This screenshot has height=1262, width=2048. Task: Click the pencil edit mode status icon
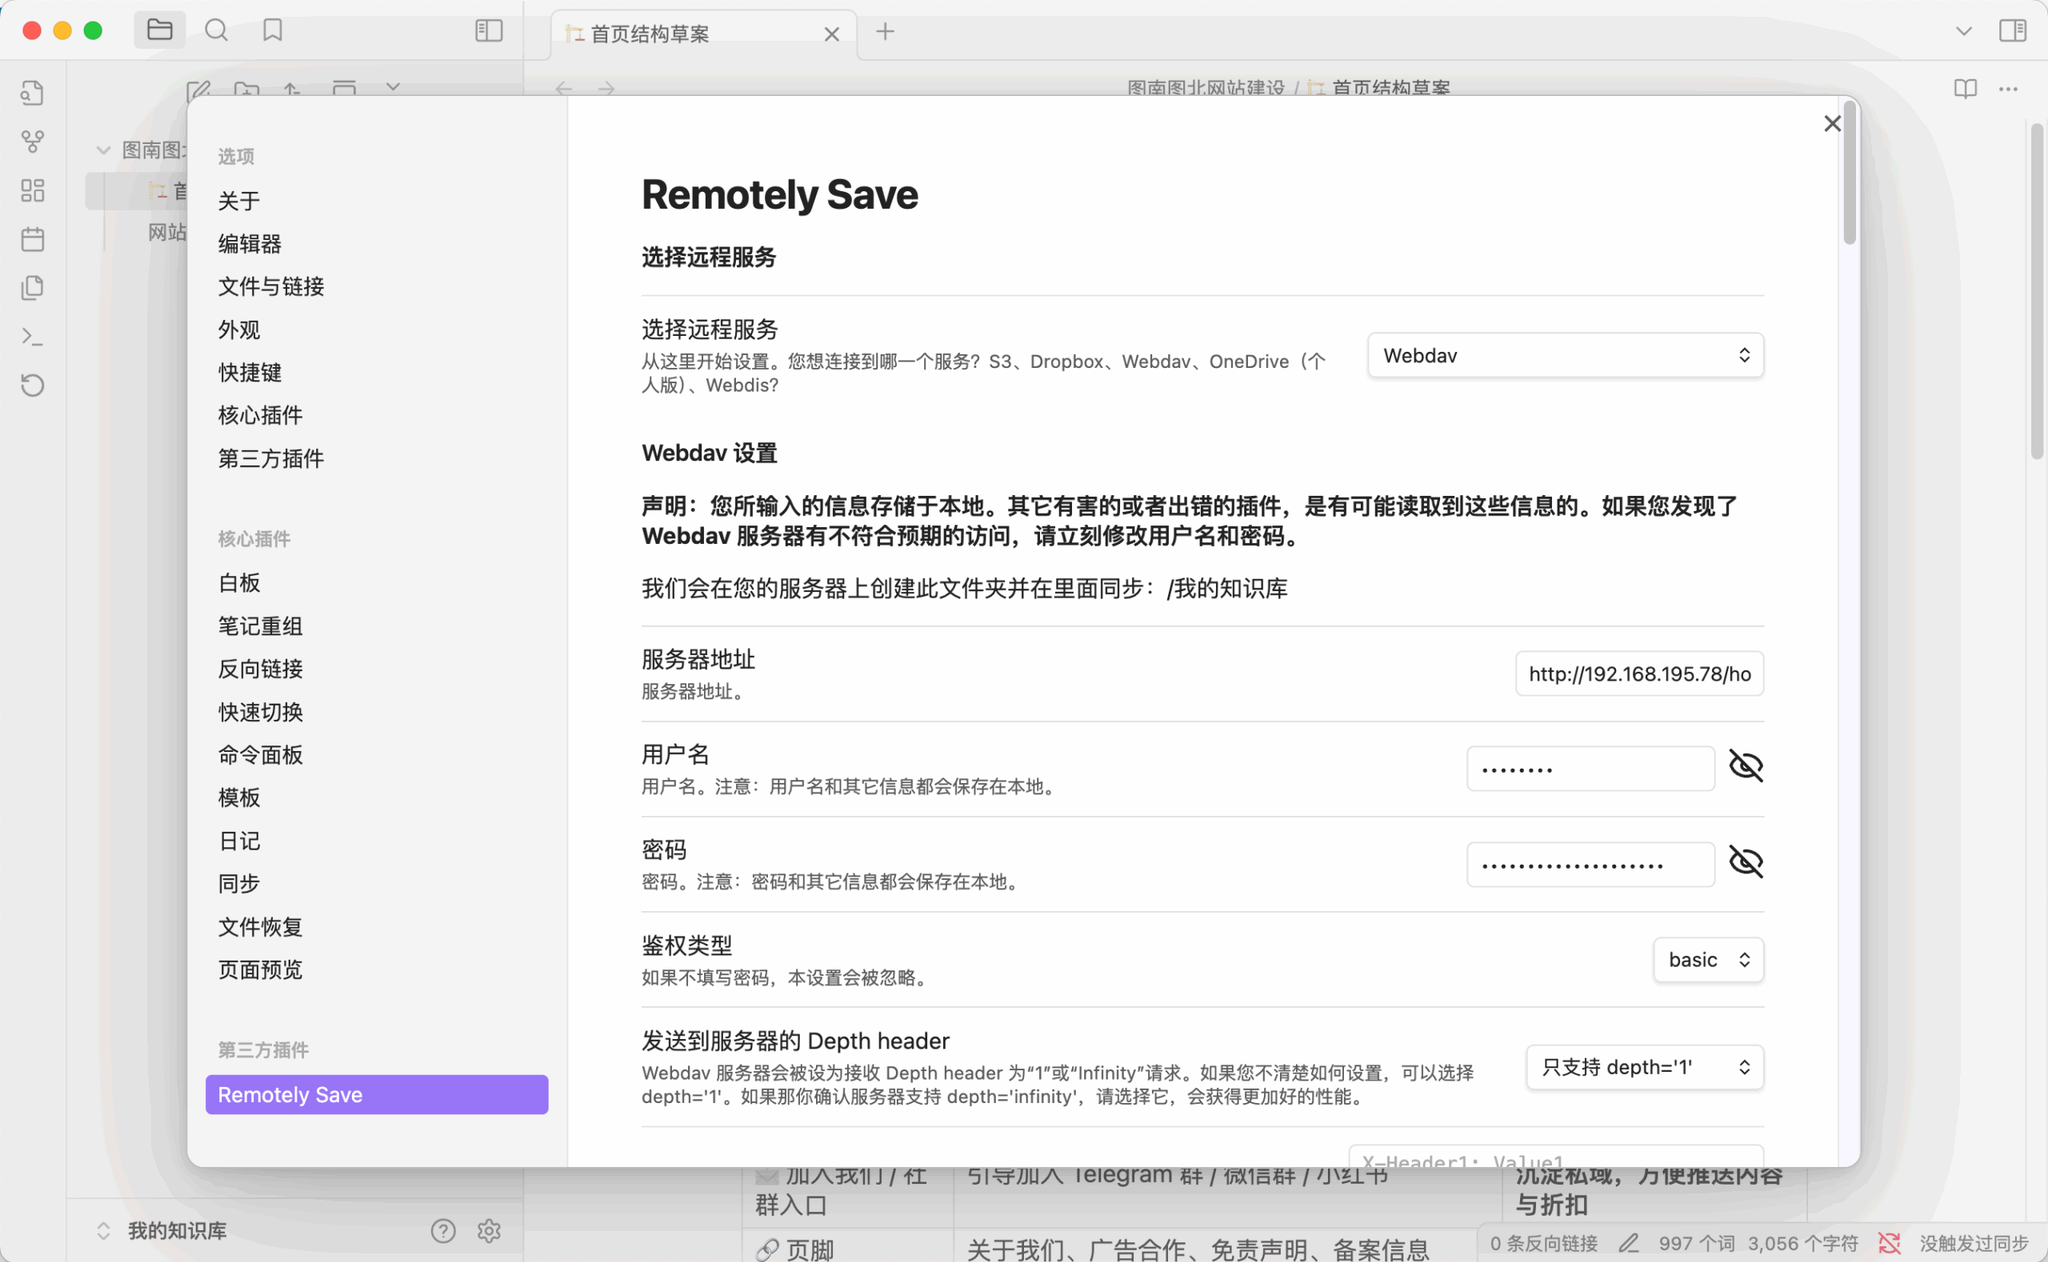coord(1629,1243)
